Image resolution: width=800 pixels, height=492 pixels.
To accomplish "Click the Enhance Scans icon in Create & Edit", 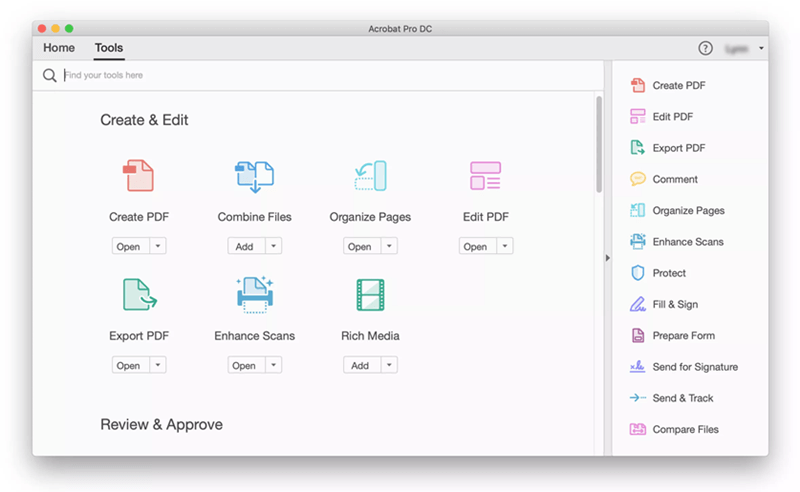I will tap(255, 294).
